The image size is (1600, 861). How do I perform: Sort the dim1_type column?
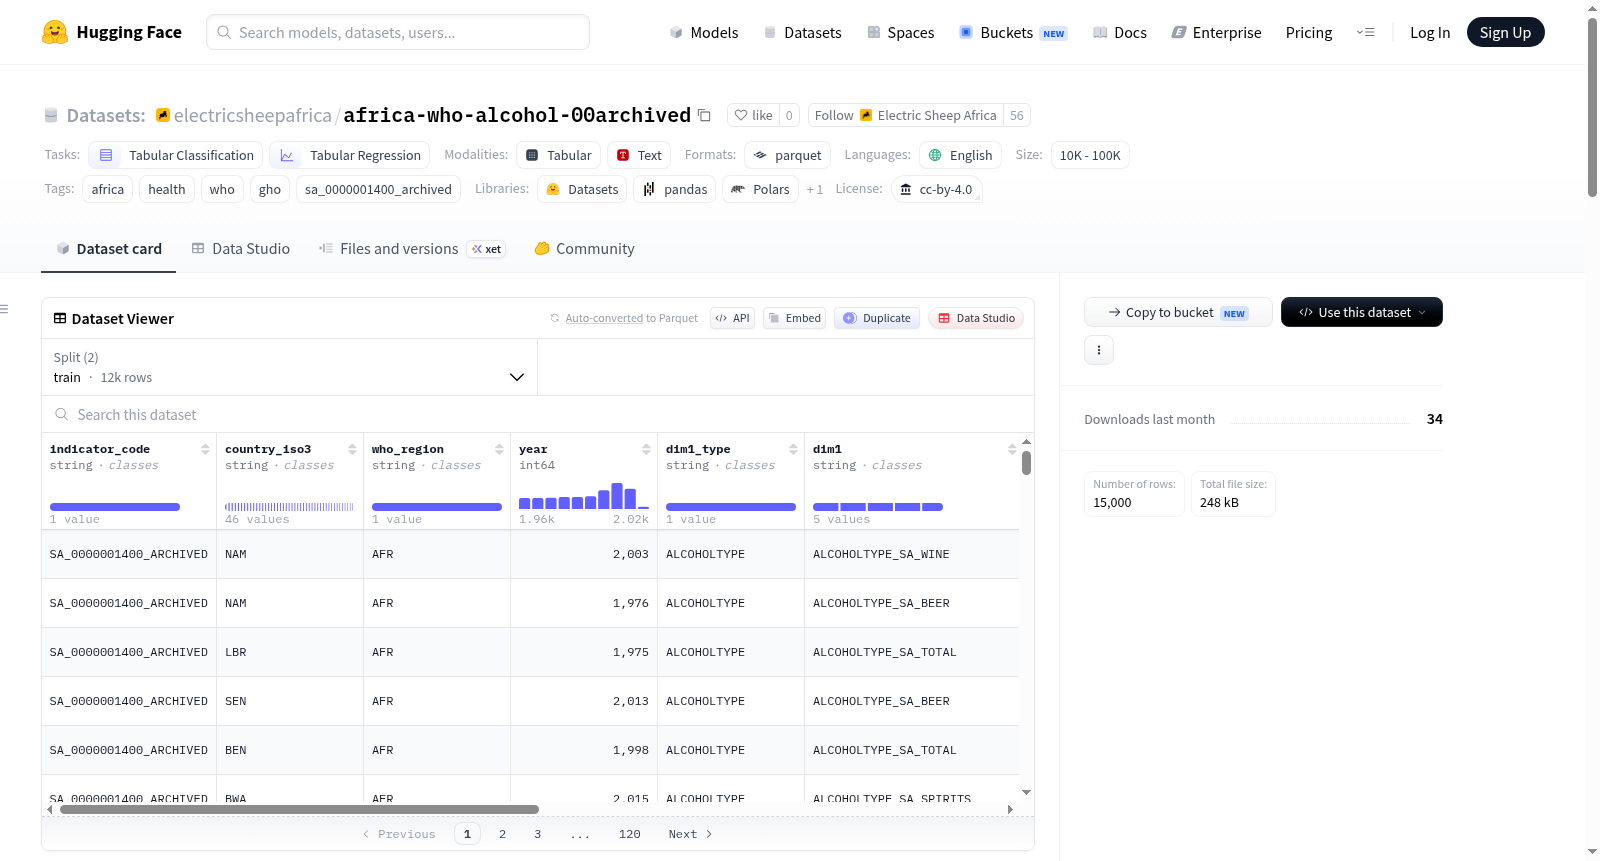click(x=793, y=449)
